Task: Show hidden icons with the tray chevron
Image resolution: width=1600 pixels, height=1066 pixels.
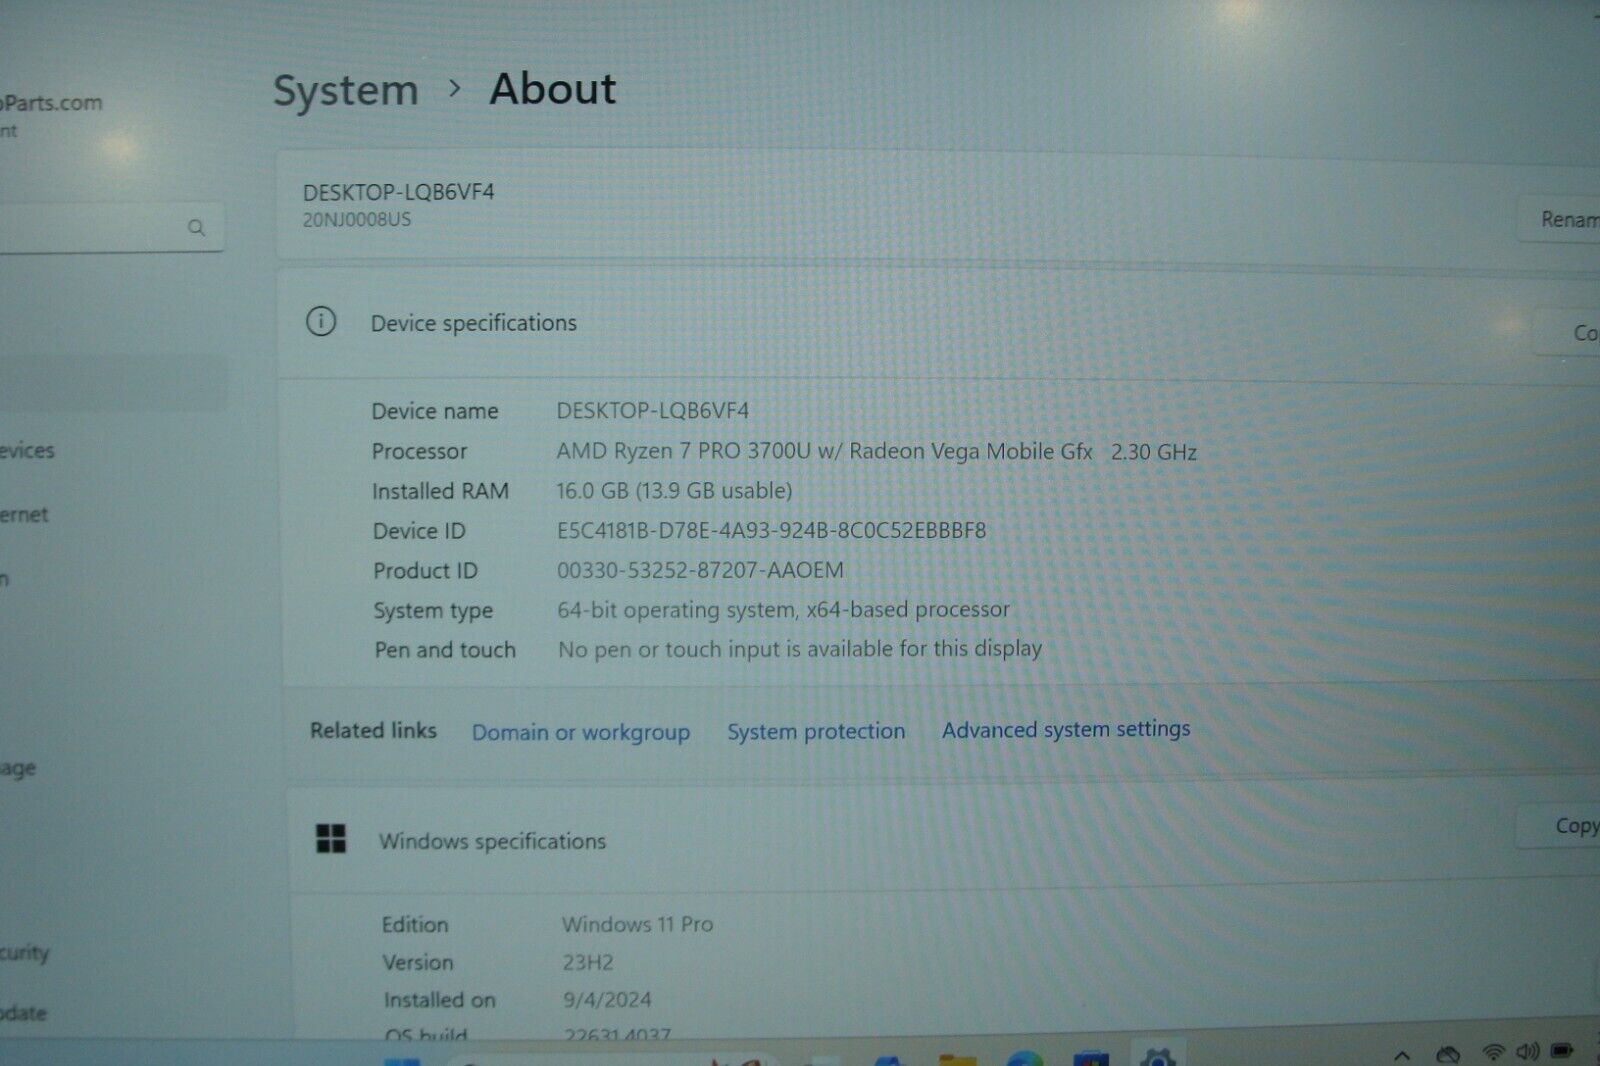Action: [1402, 1054]
